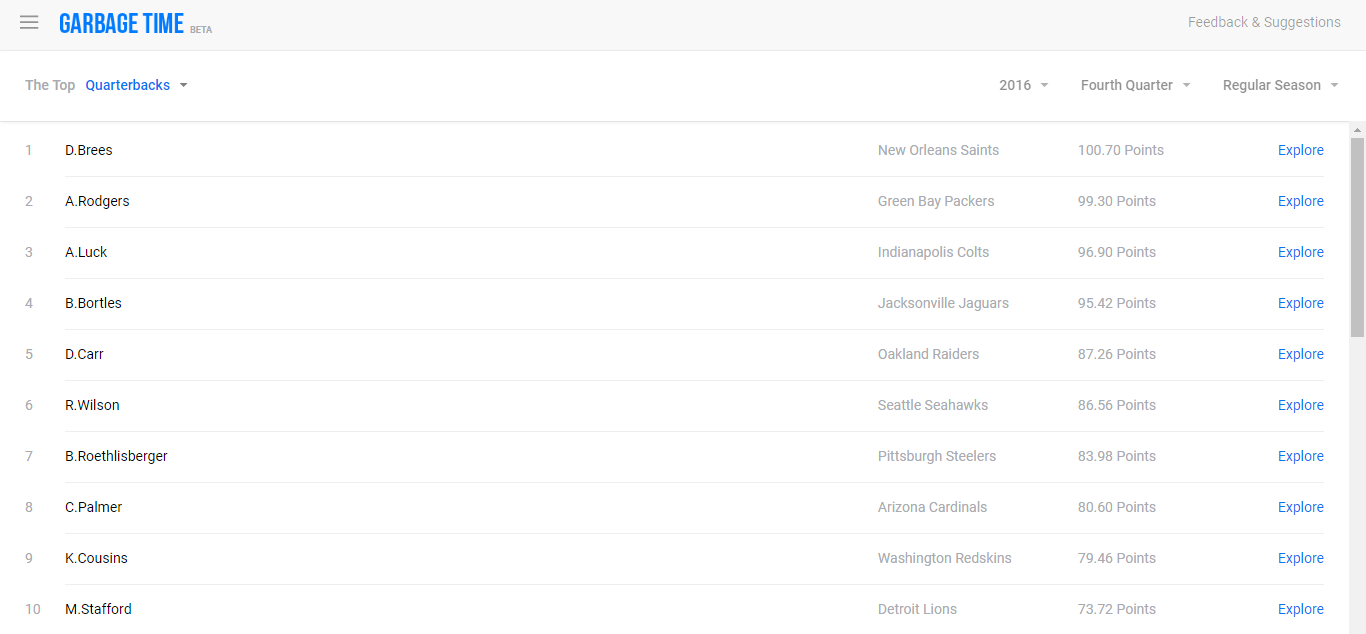This screenshot has width=1366, height=634.
Task: Click the 99.30 Points value
Action: pos(1117,201)
